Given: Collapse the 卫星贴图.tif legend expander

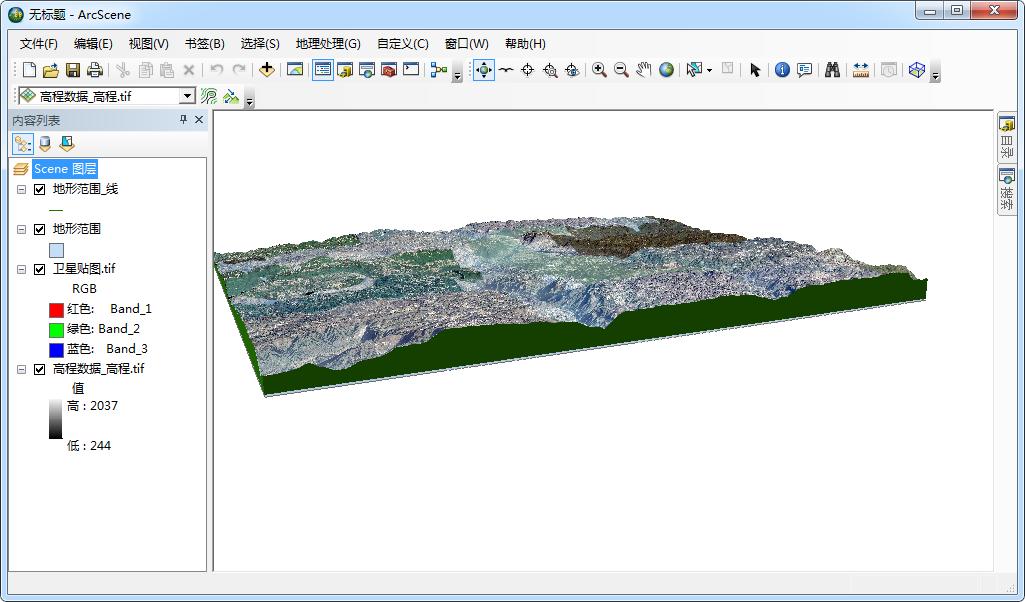Looking at the screenshot, I should click(22, 269).
